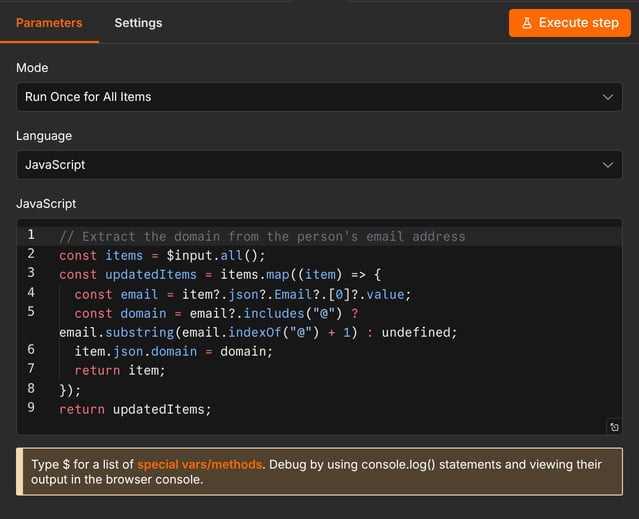Expand the Language dropdown chevron

coord(608,165)
